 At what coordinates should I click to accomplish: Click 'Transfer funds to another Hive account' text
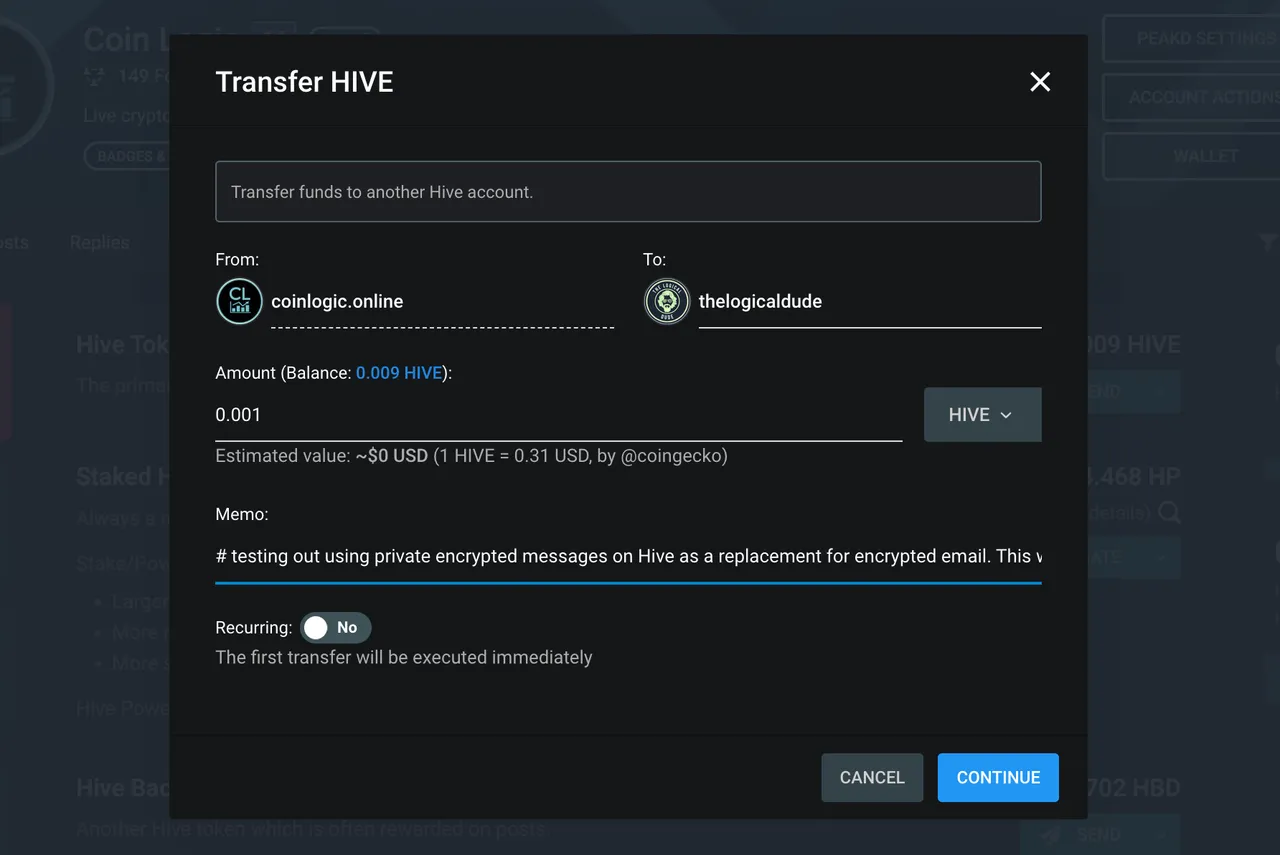(382, 192)
